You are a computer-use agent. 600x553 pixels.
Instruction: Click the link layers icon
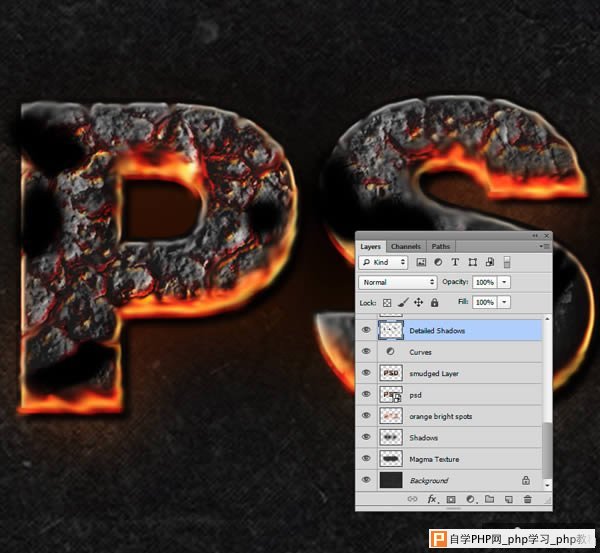[412, 499]
